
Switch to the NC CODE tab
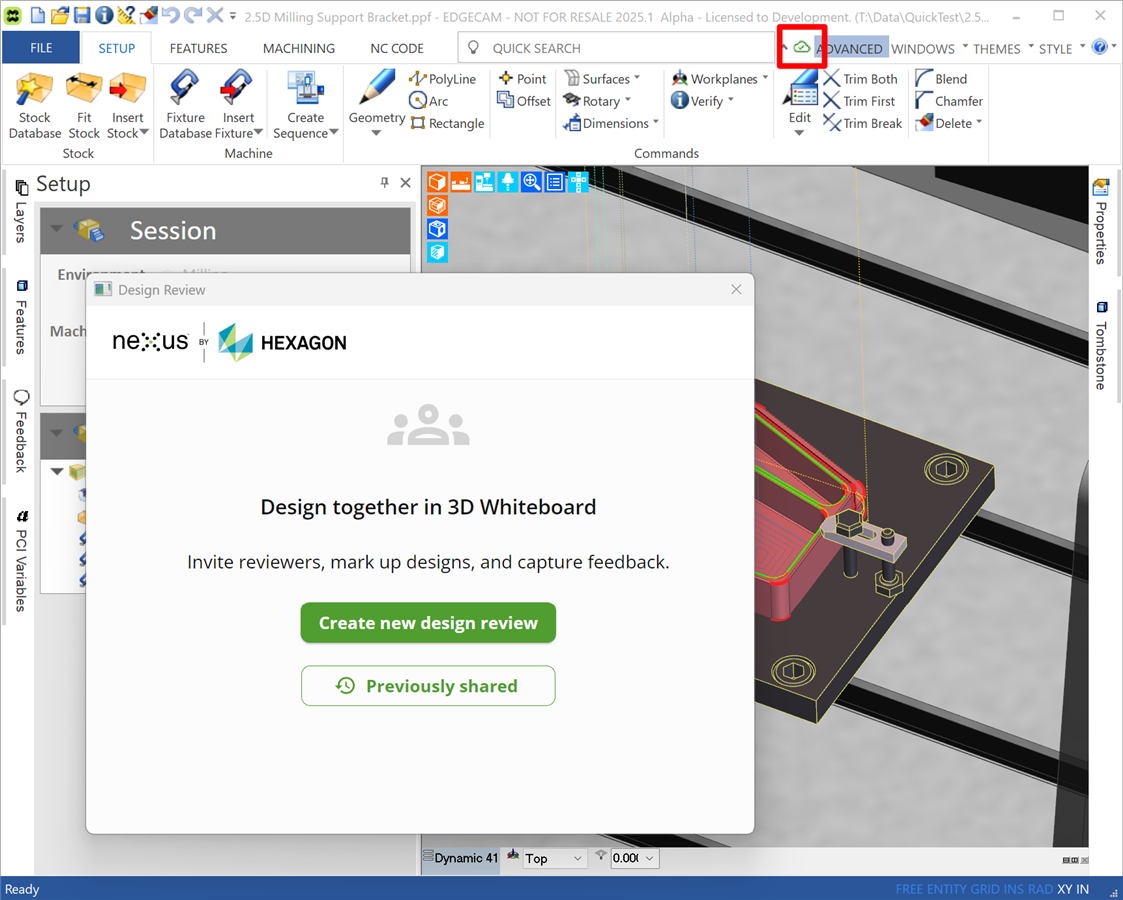tap(397, 48)
